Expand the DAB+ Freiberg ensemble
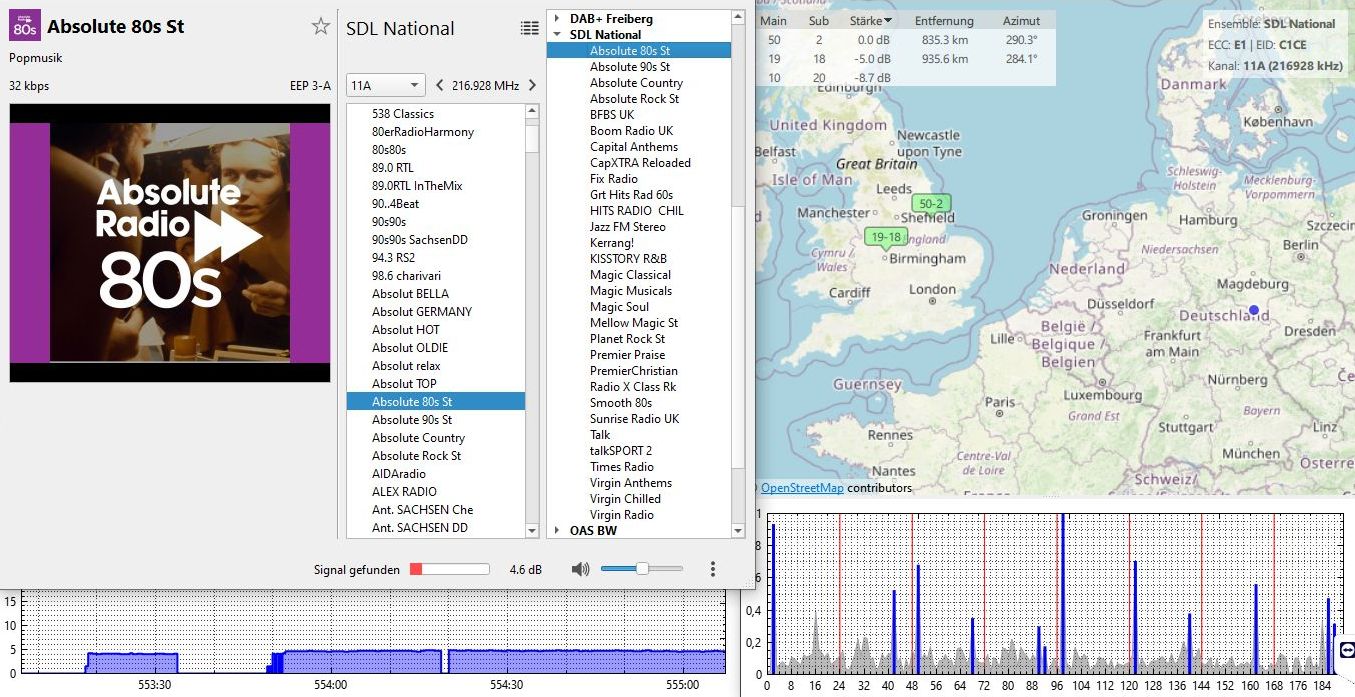The width and height of the screenshot is (1355, 697). click(x=557, y=19)
